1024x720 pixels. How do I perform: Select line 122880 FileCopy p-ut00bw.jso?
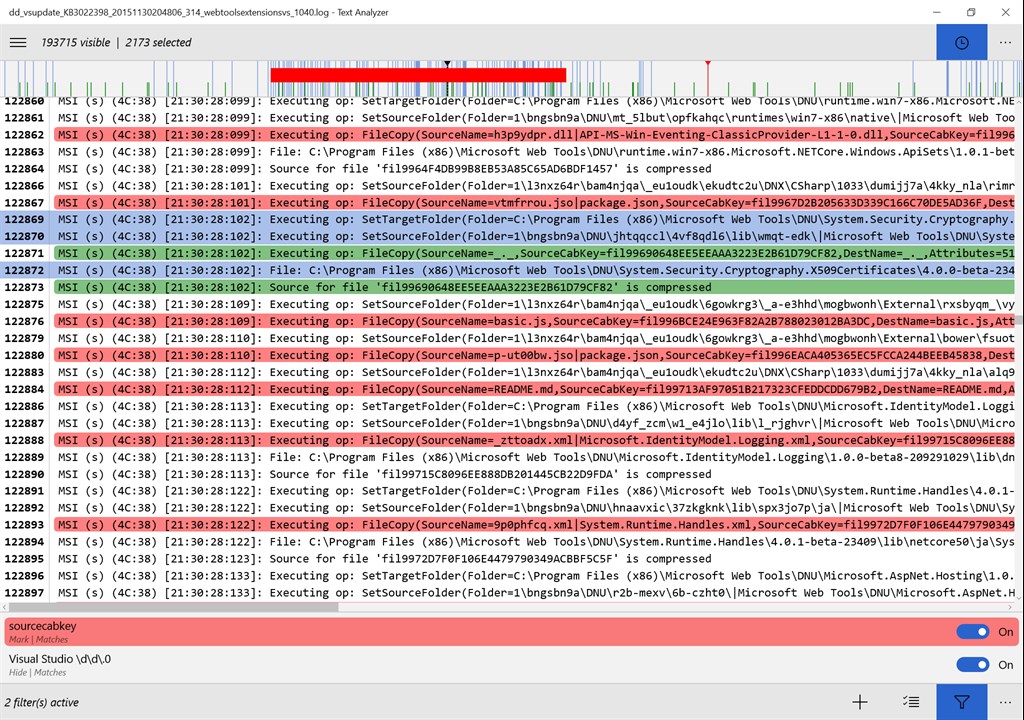[509, 355]
